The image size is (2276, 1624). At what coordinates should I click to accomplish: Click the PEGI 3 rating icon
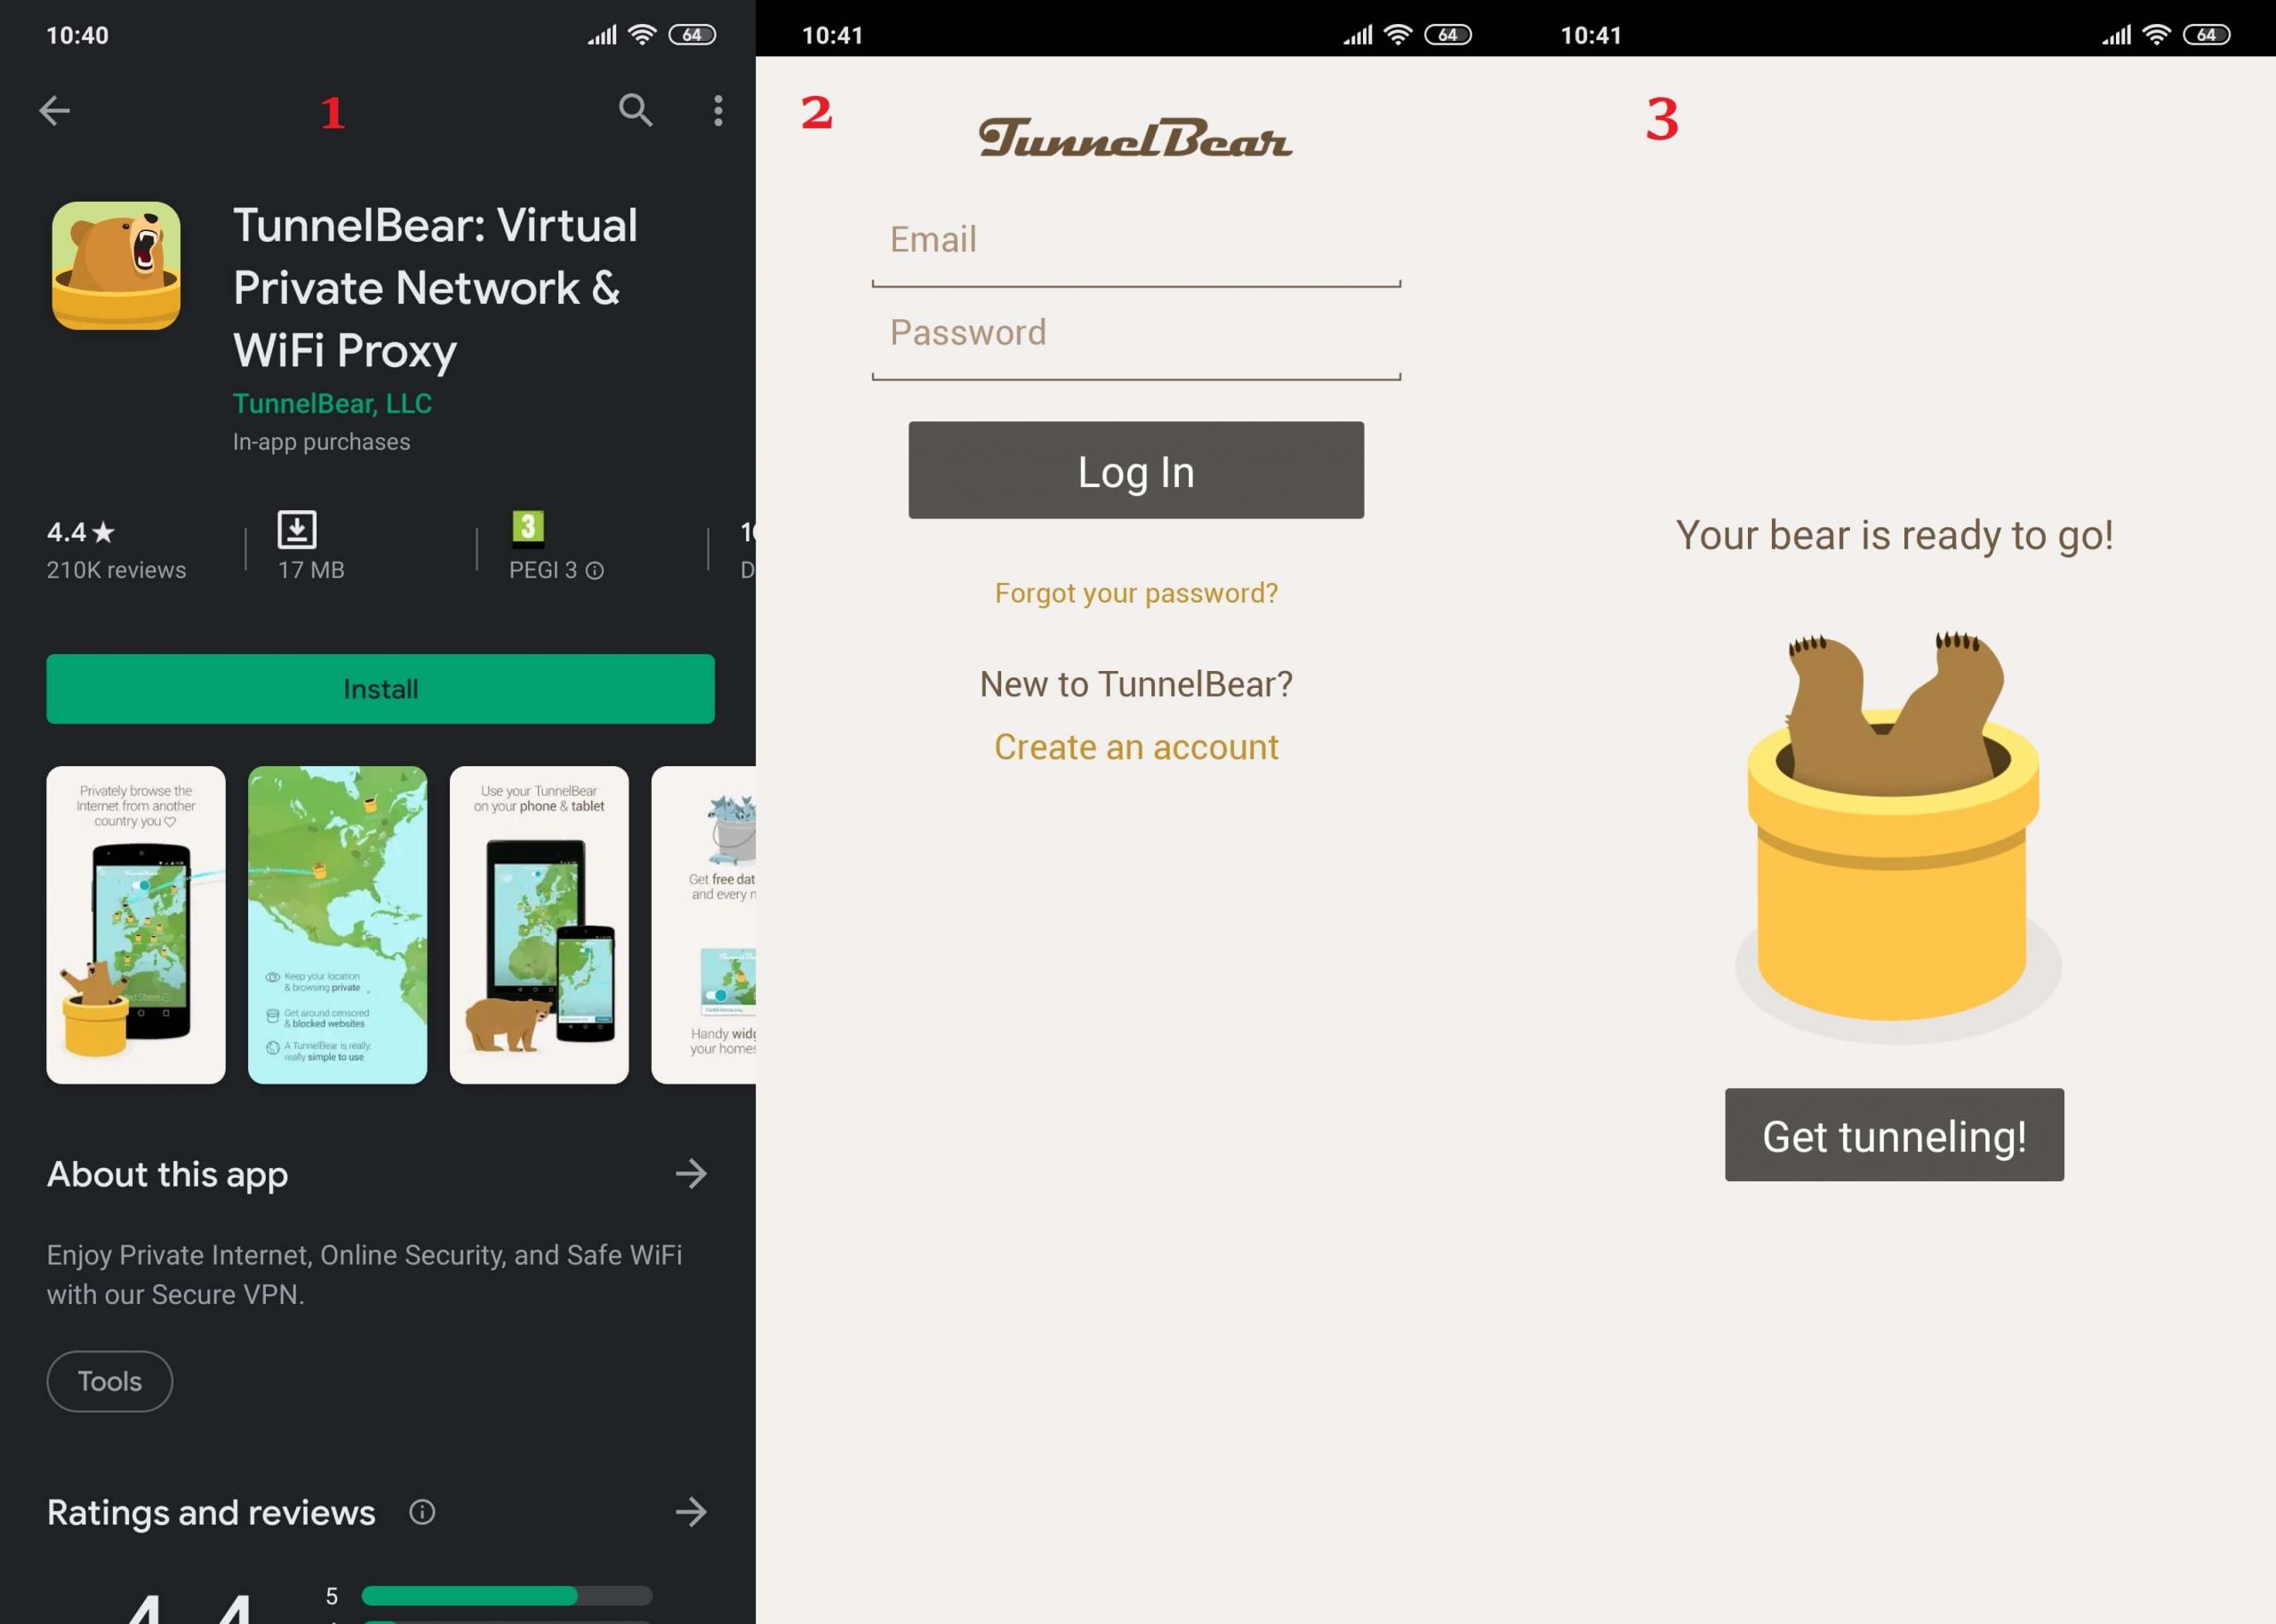click(527, 522)
